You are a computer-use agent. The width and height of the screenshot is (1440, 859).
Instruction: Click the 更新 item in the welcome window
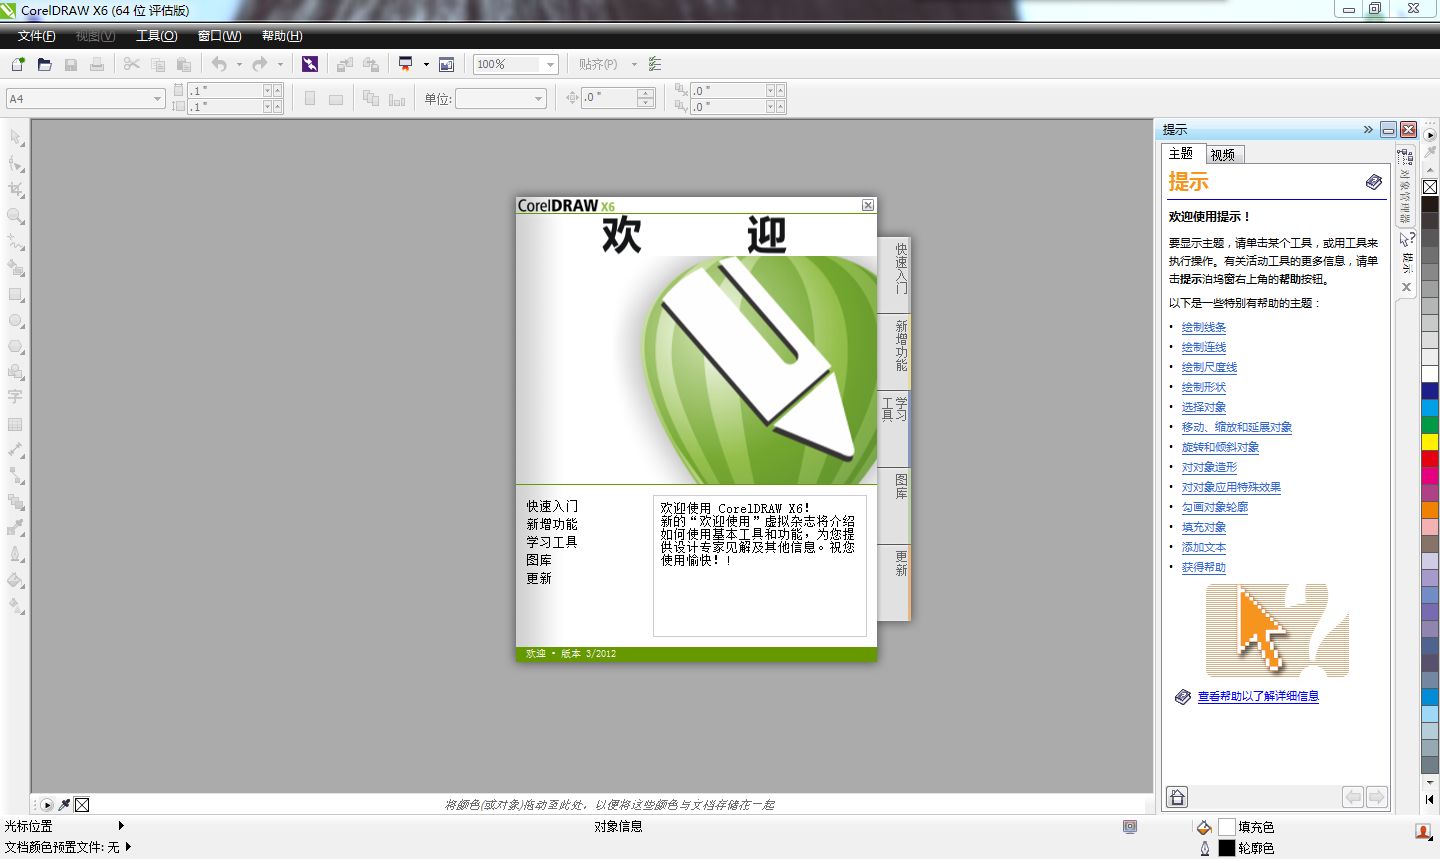539,578
